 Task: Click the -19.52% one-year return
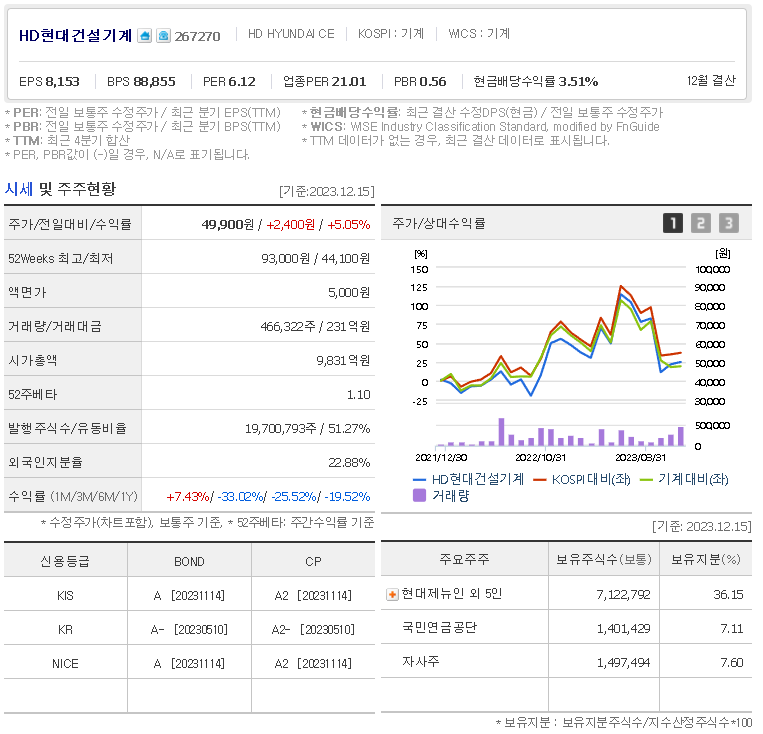coord(347,497)
